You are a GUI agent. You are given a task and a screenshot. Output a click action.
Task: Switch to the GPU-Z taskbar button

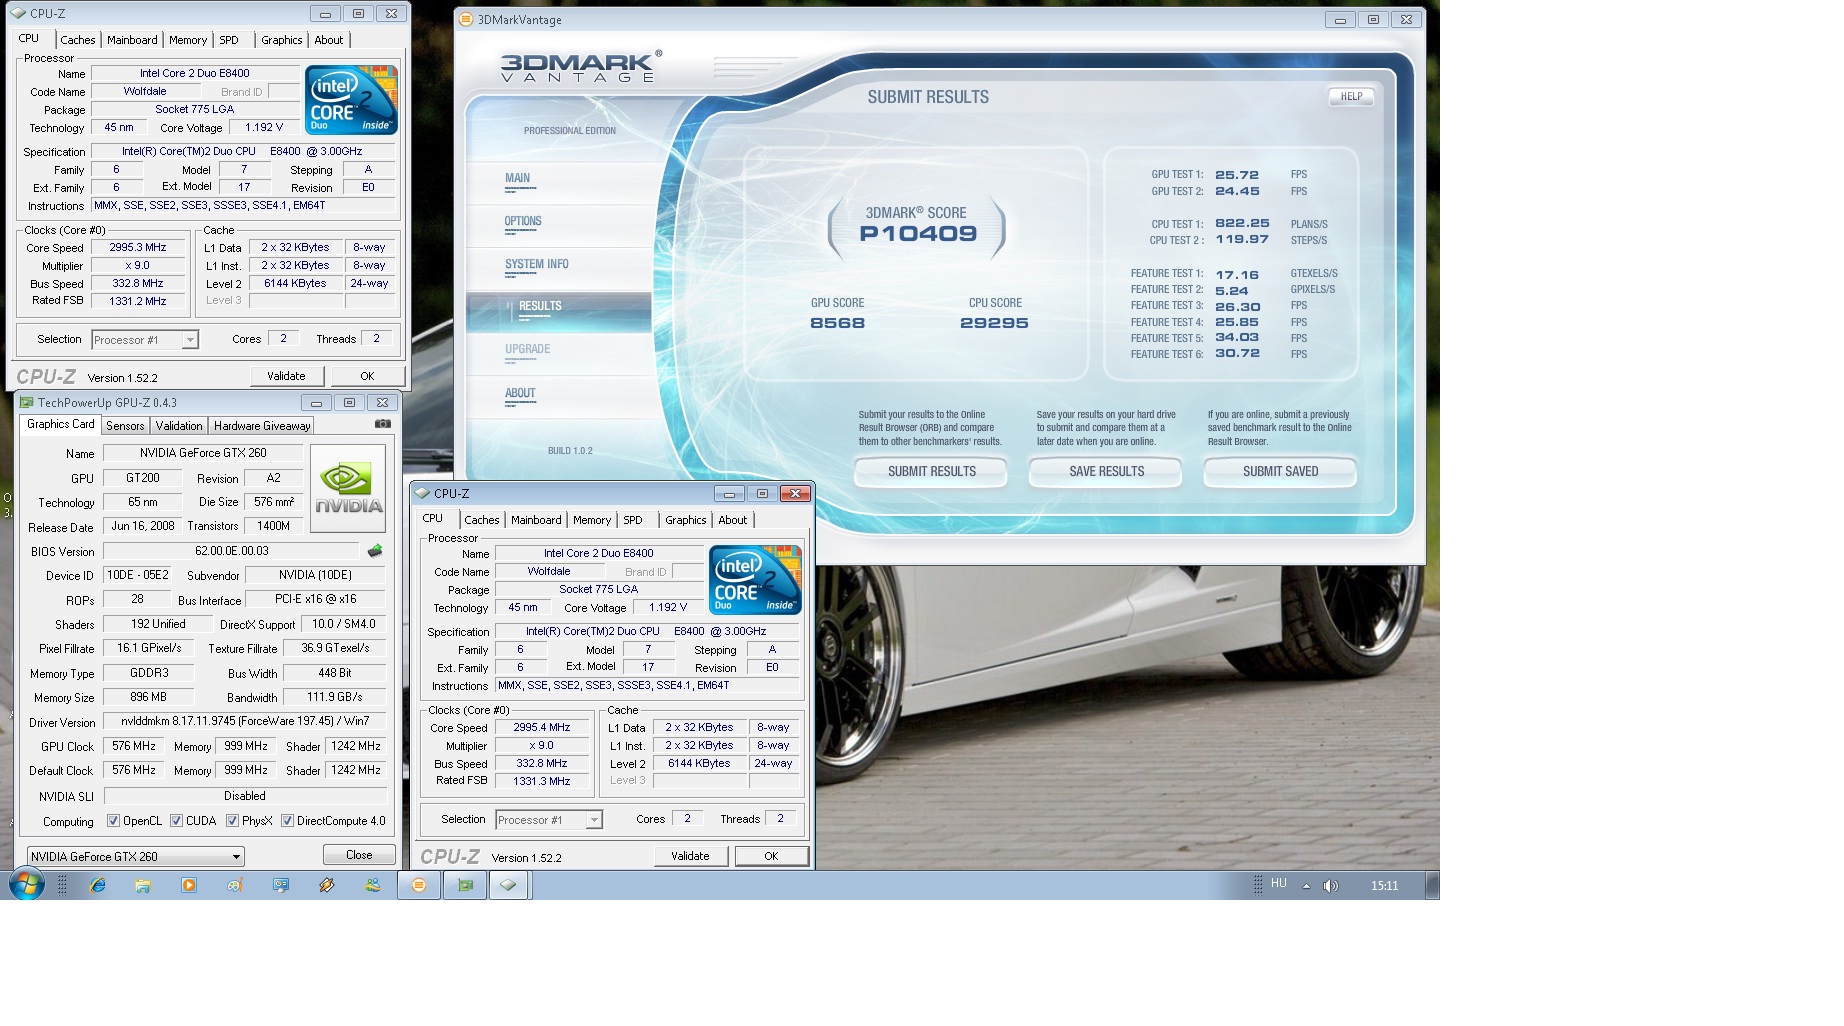465,885
